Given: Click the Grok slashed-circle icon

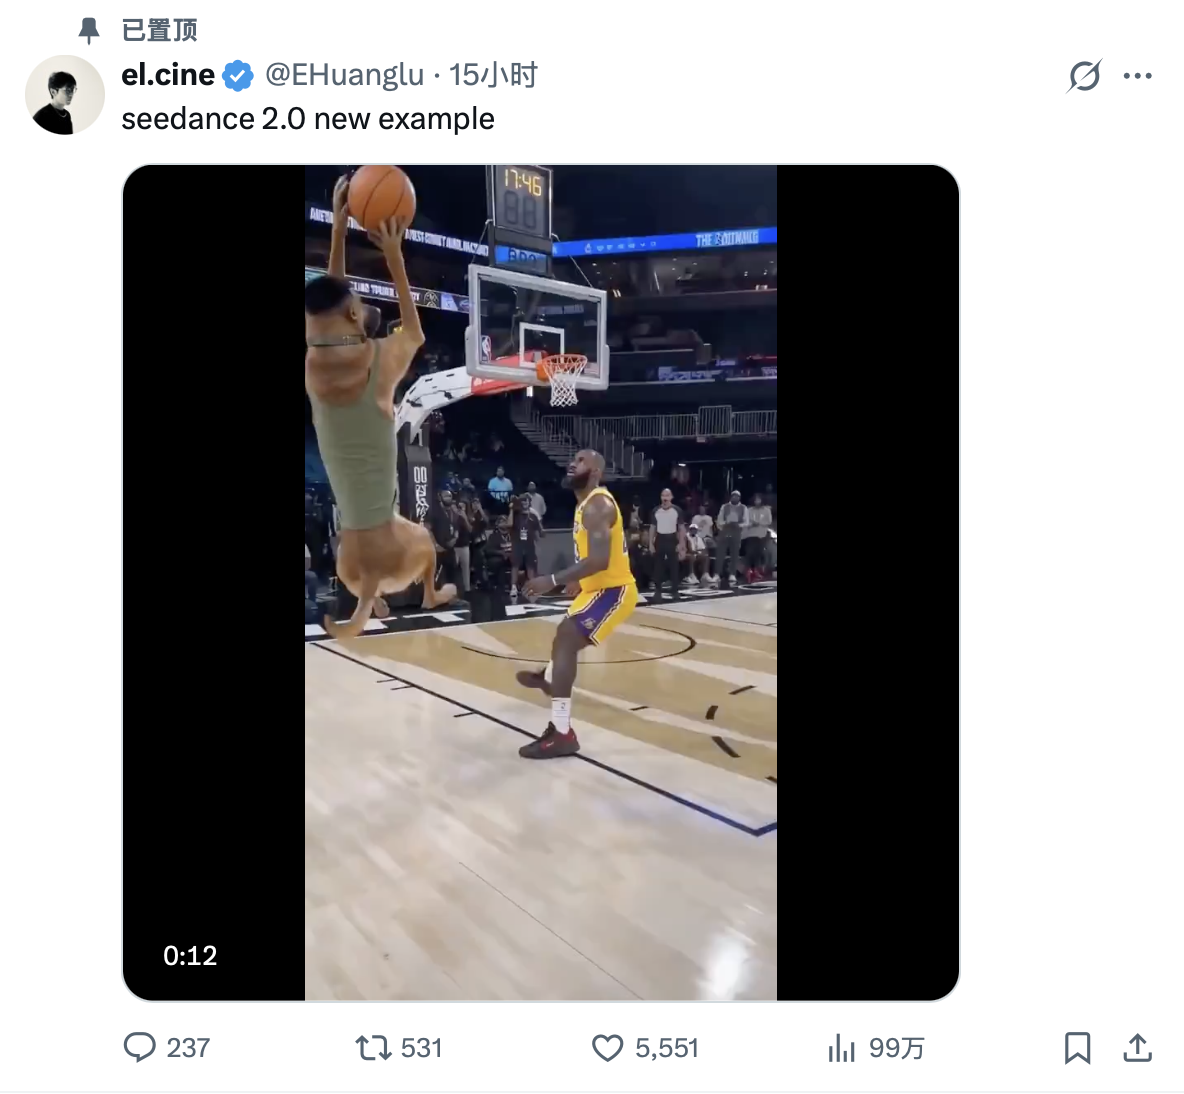Looking at the screenshot, I should [x=1084, y=76].
